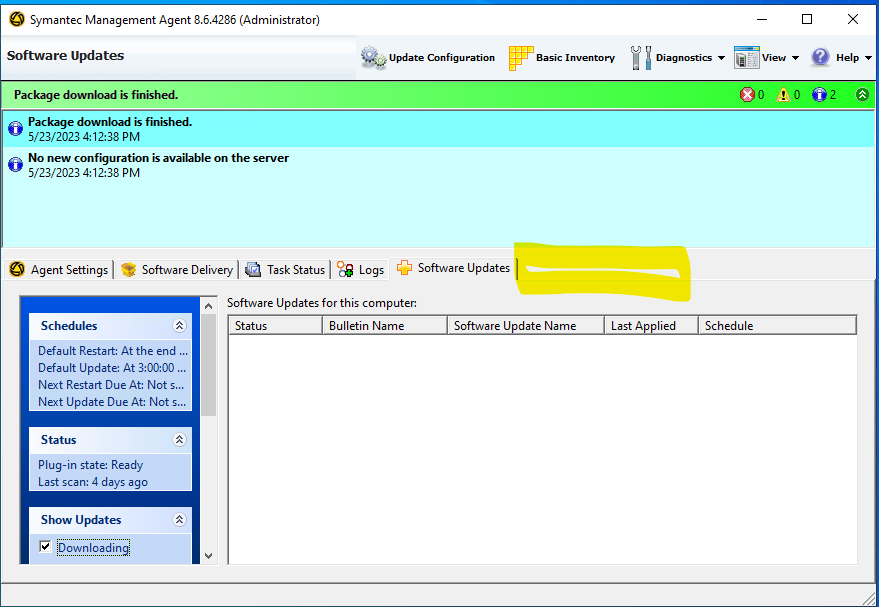
Task: Click the sidebar scrollbar down arrow
Action: [x=209, y=556]
